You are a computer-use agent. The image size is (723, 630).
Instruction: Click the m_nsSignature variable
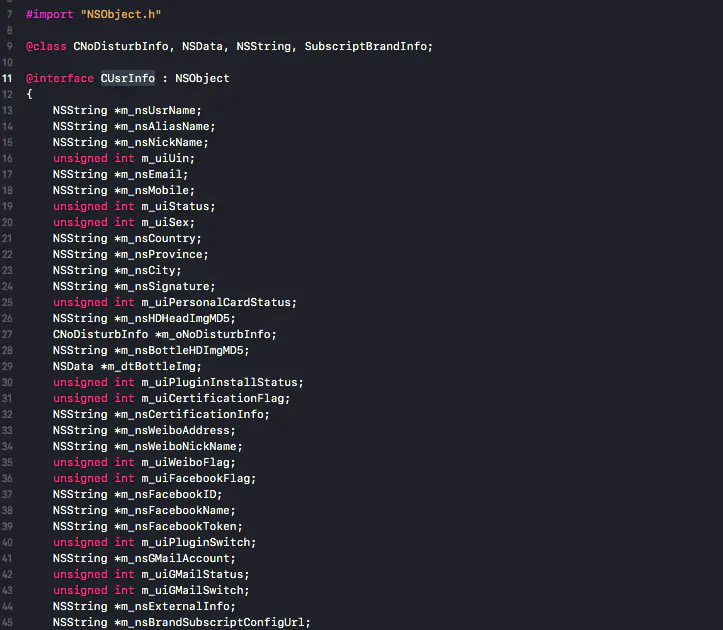[166, 286]
